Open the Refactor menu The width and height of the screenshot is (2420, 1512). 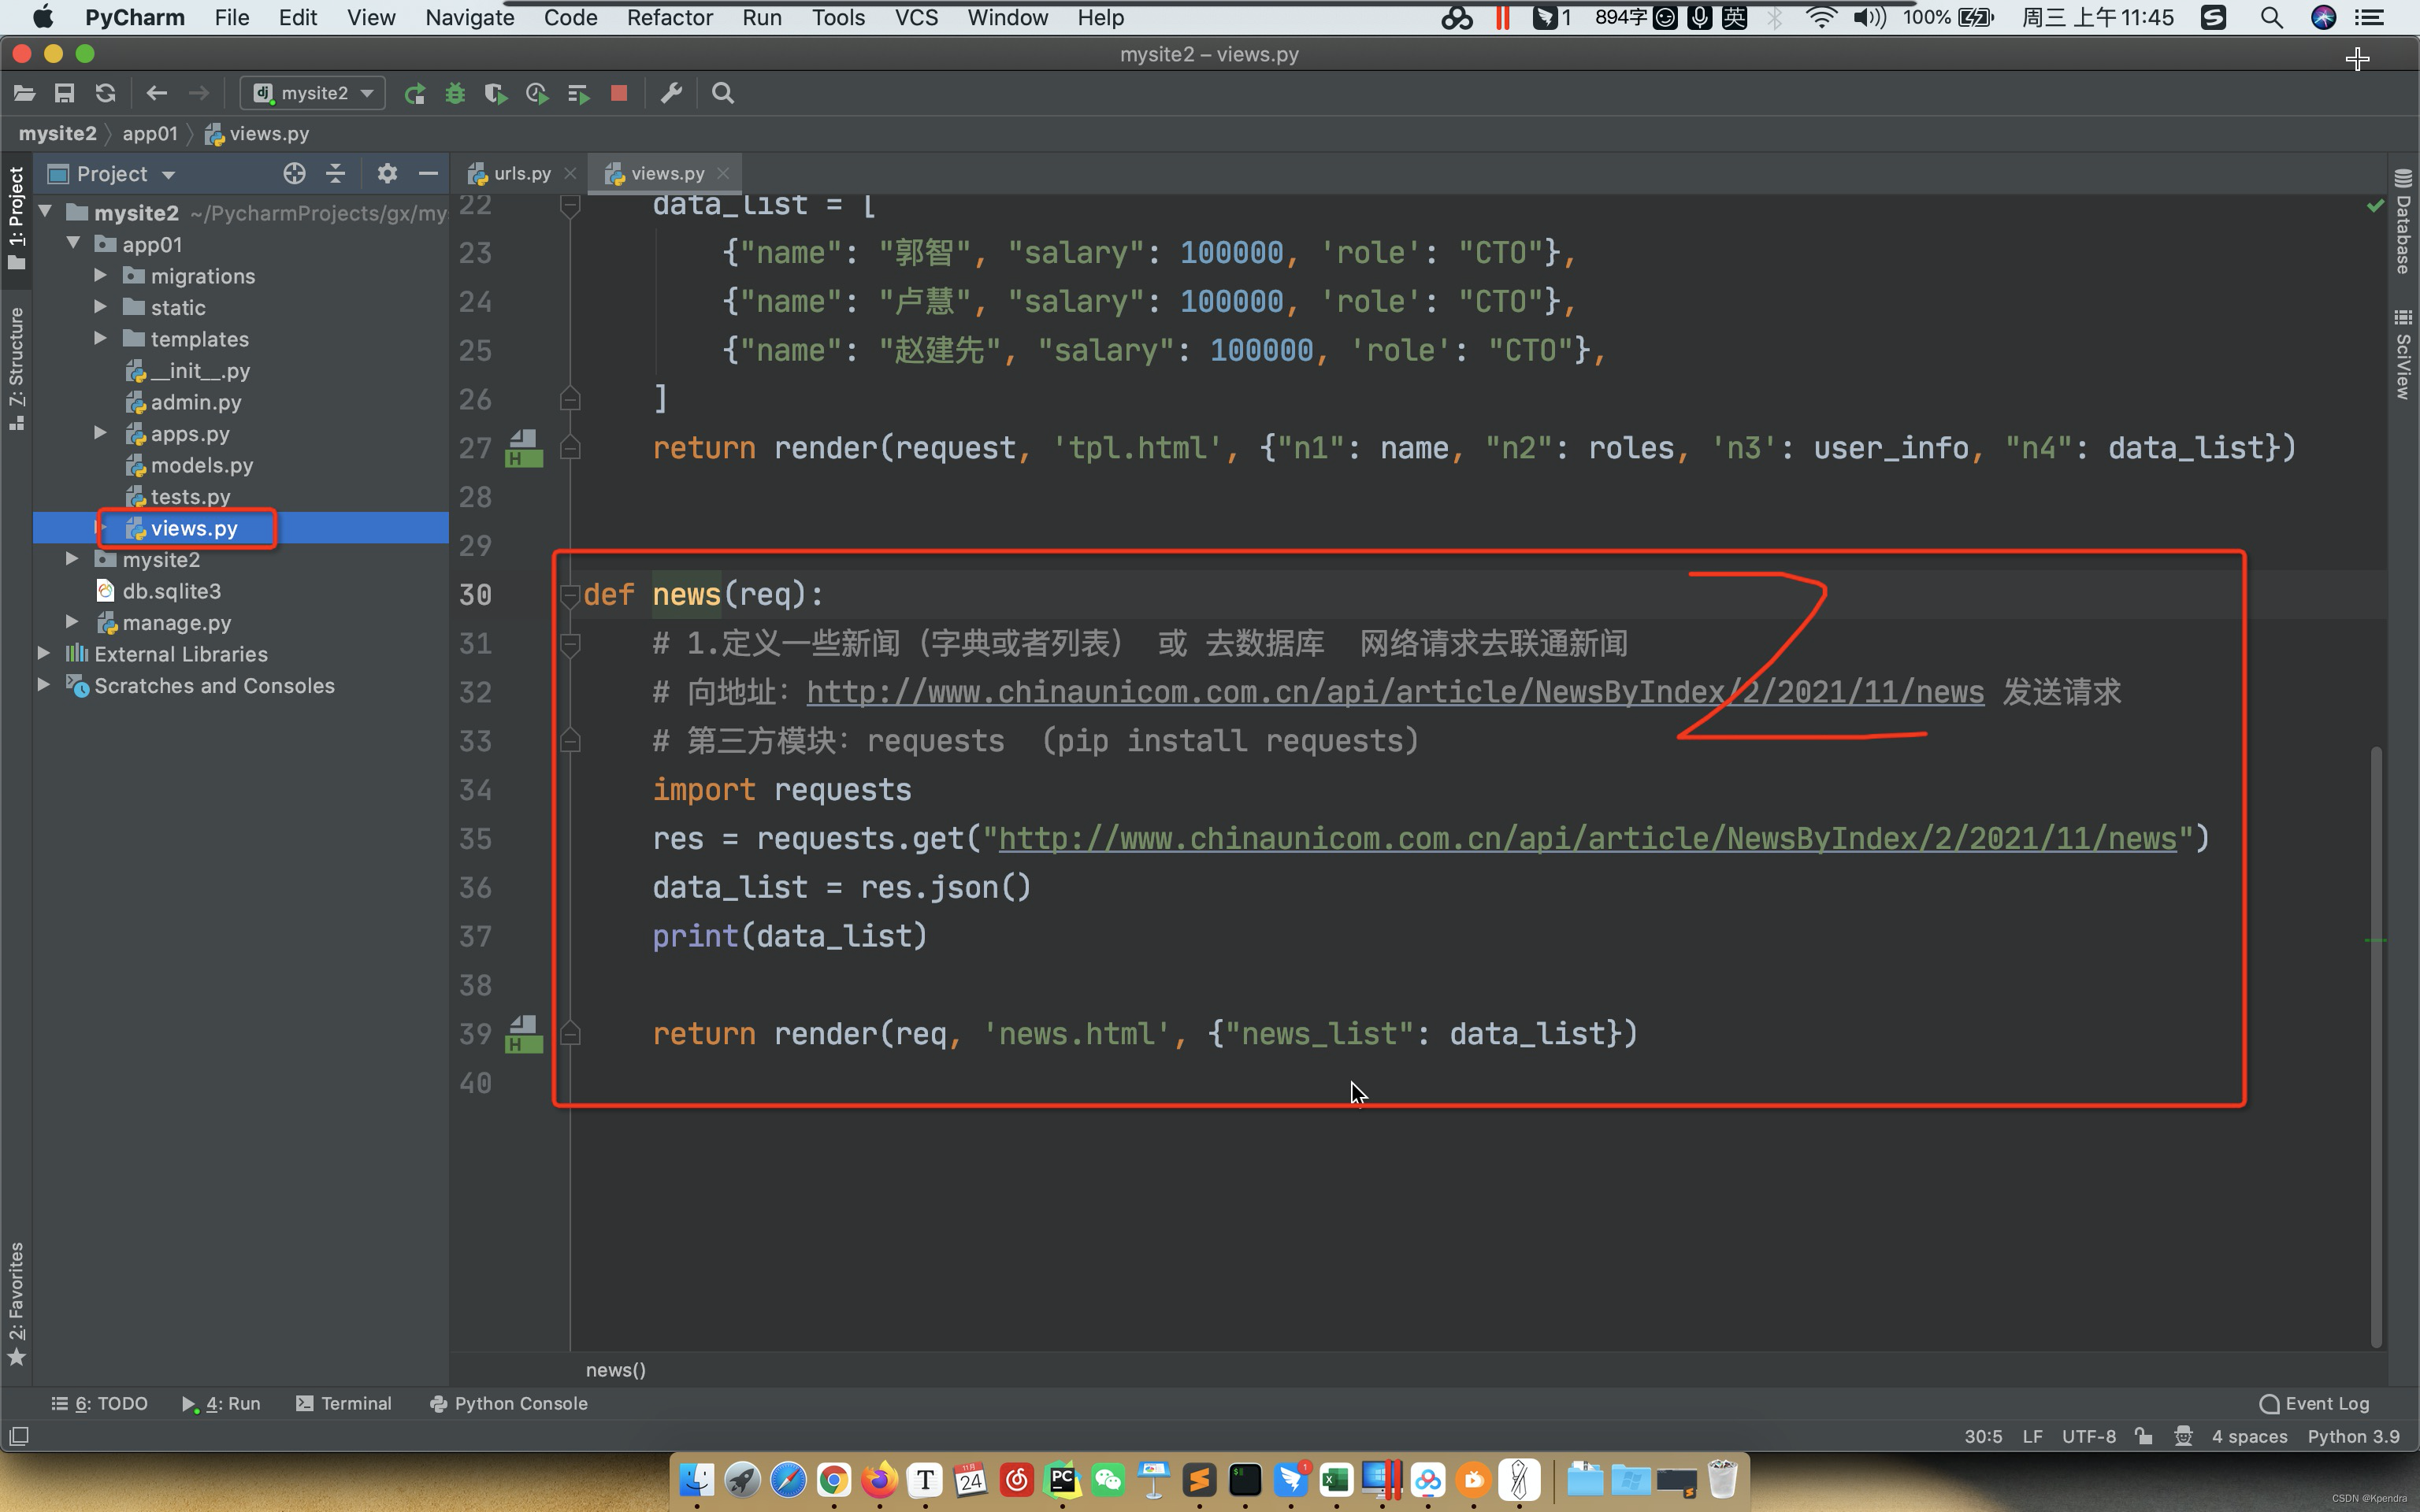pos(669,17)
